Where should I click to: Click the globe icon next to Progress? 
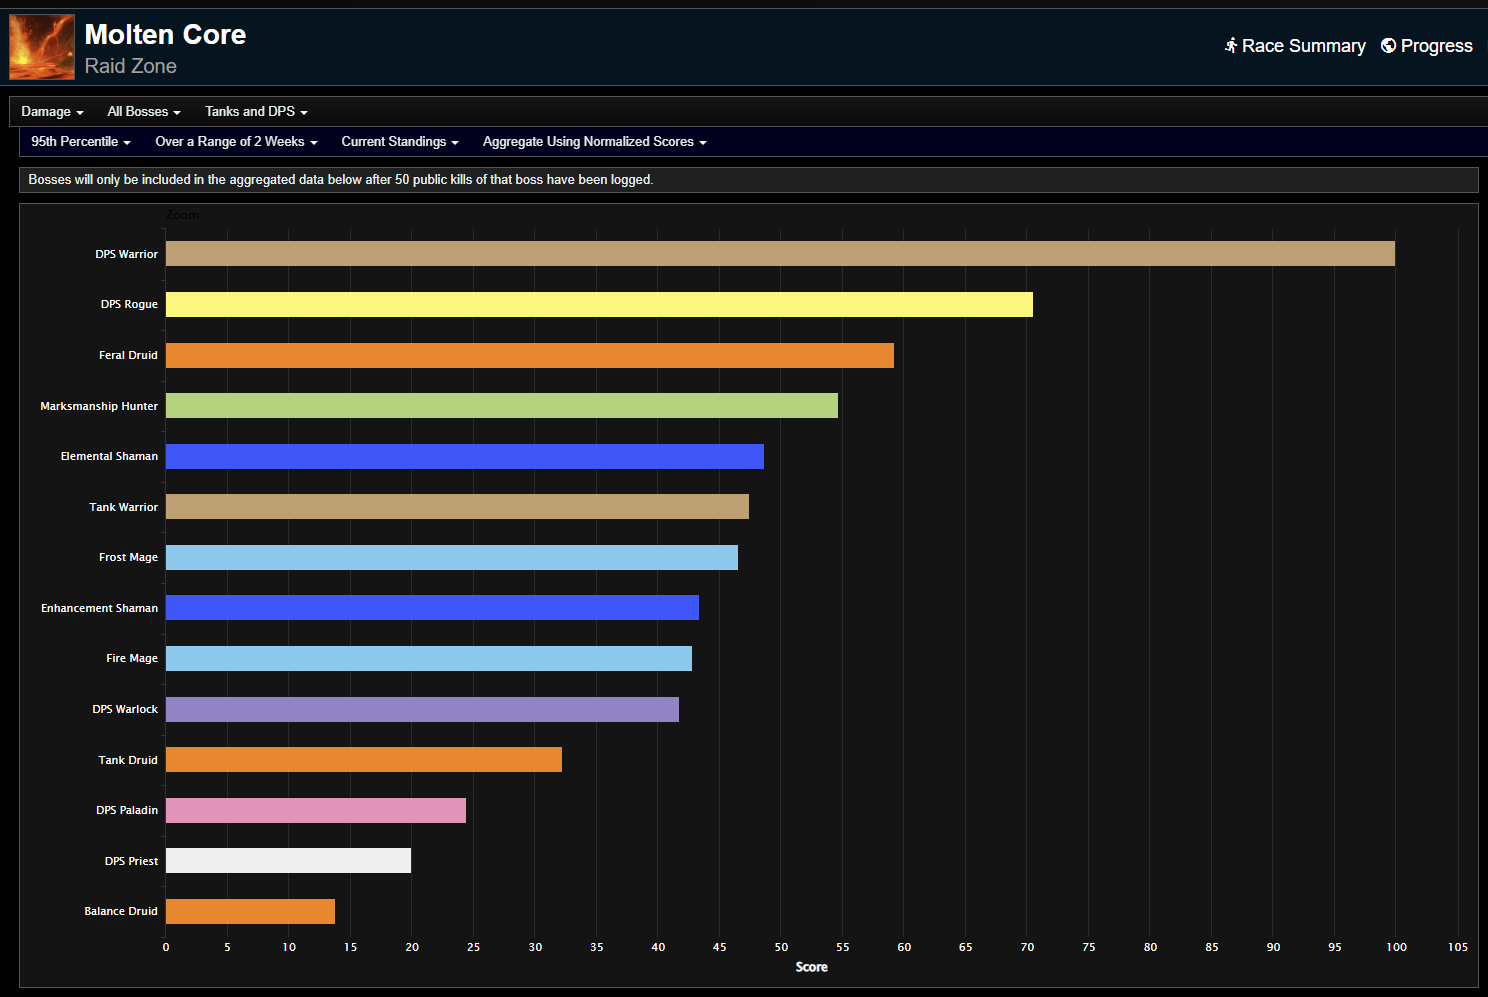coord(1388,45)
